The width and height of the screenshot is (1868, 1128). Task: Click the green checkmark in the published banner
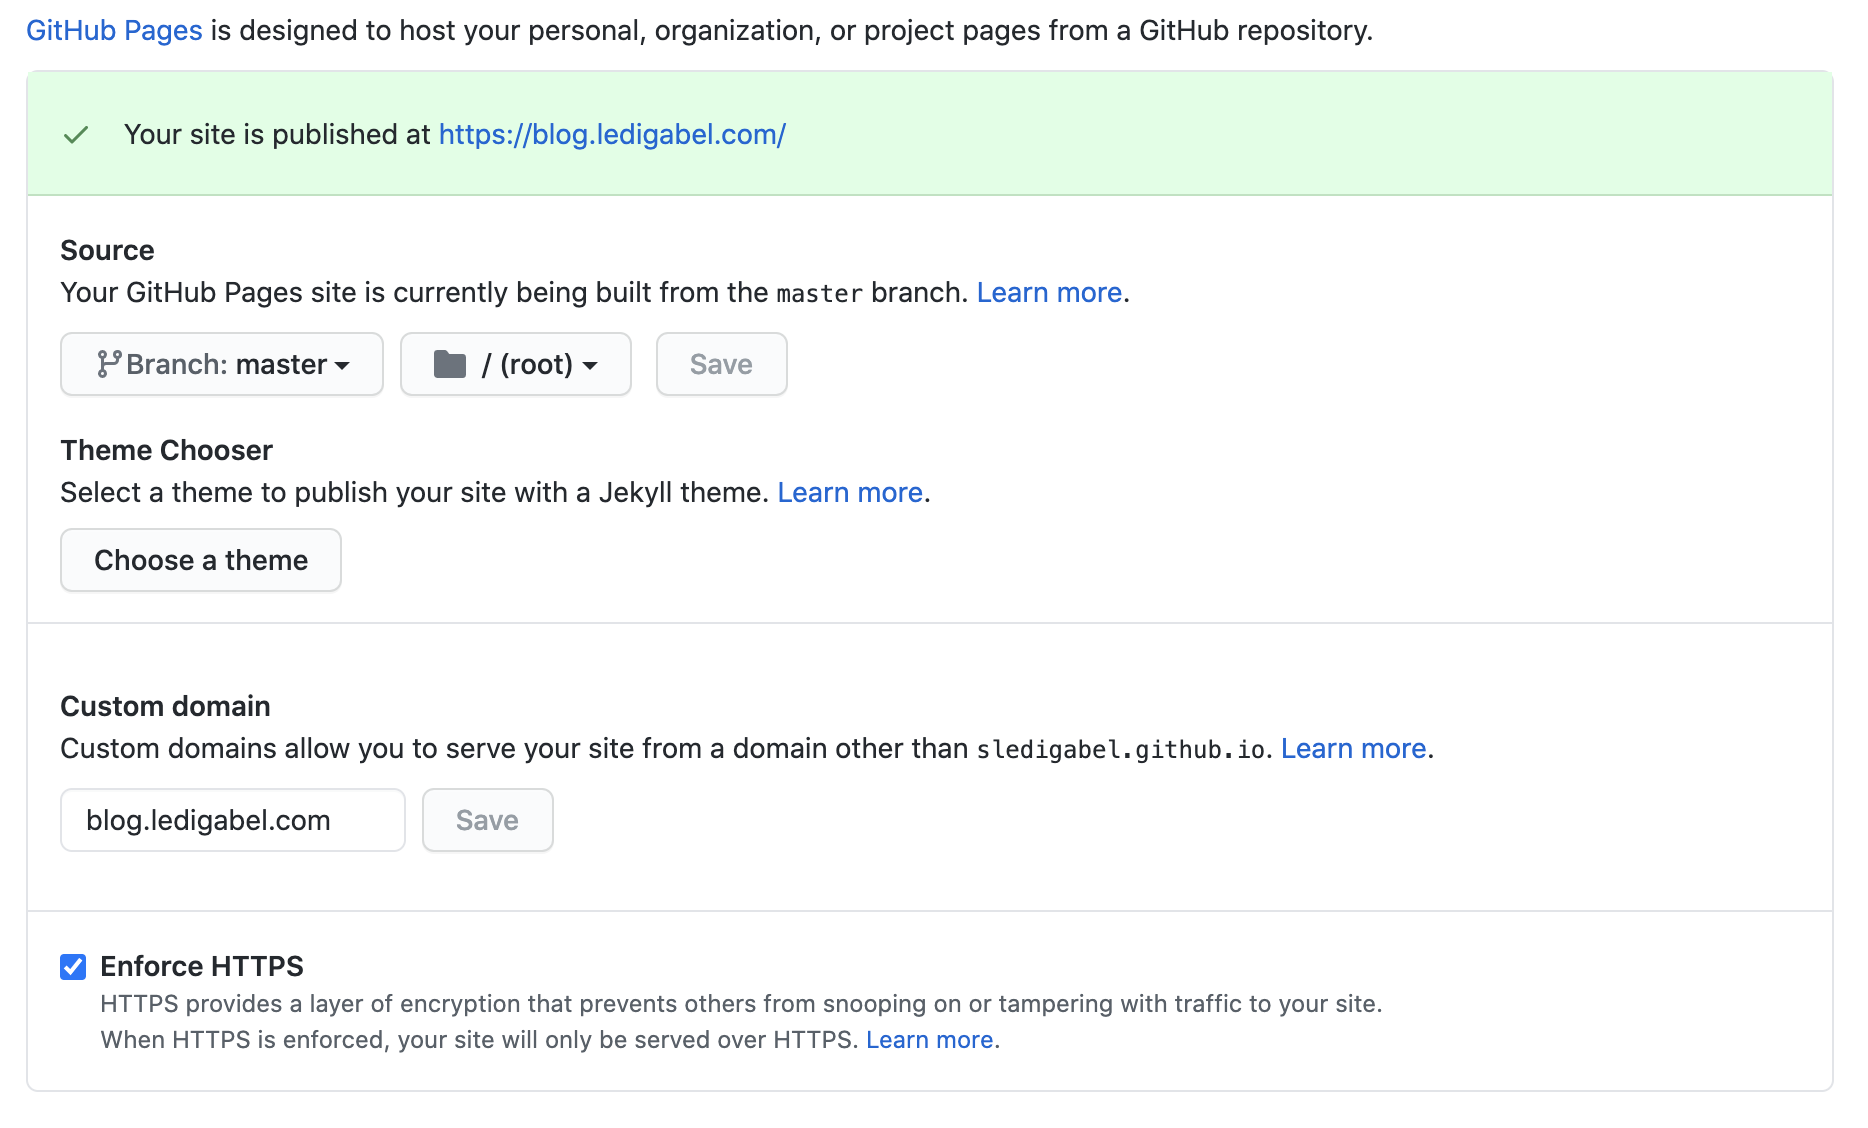pos(75,134)
